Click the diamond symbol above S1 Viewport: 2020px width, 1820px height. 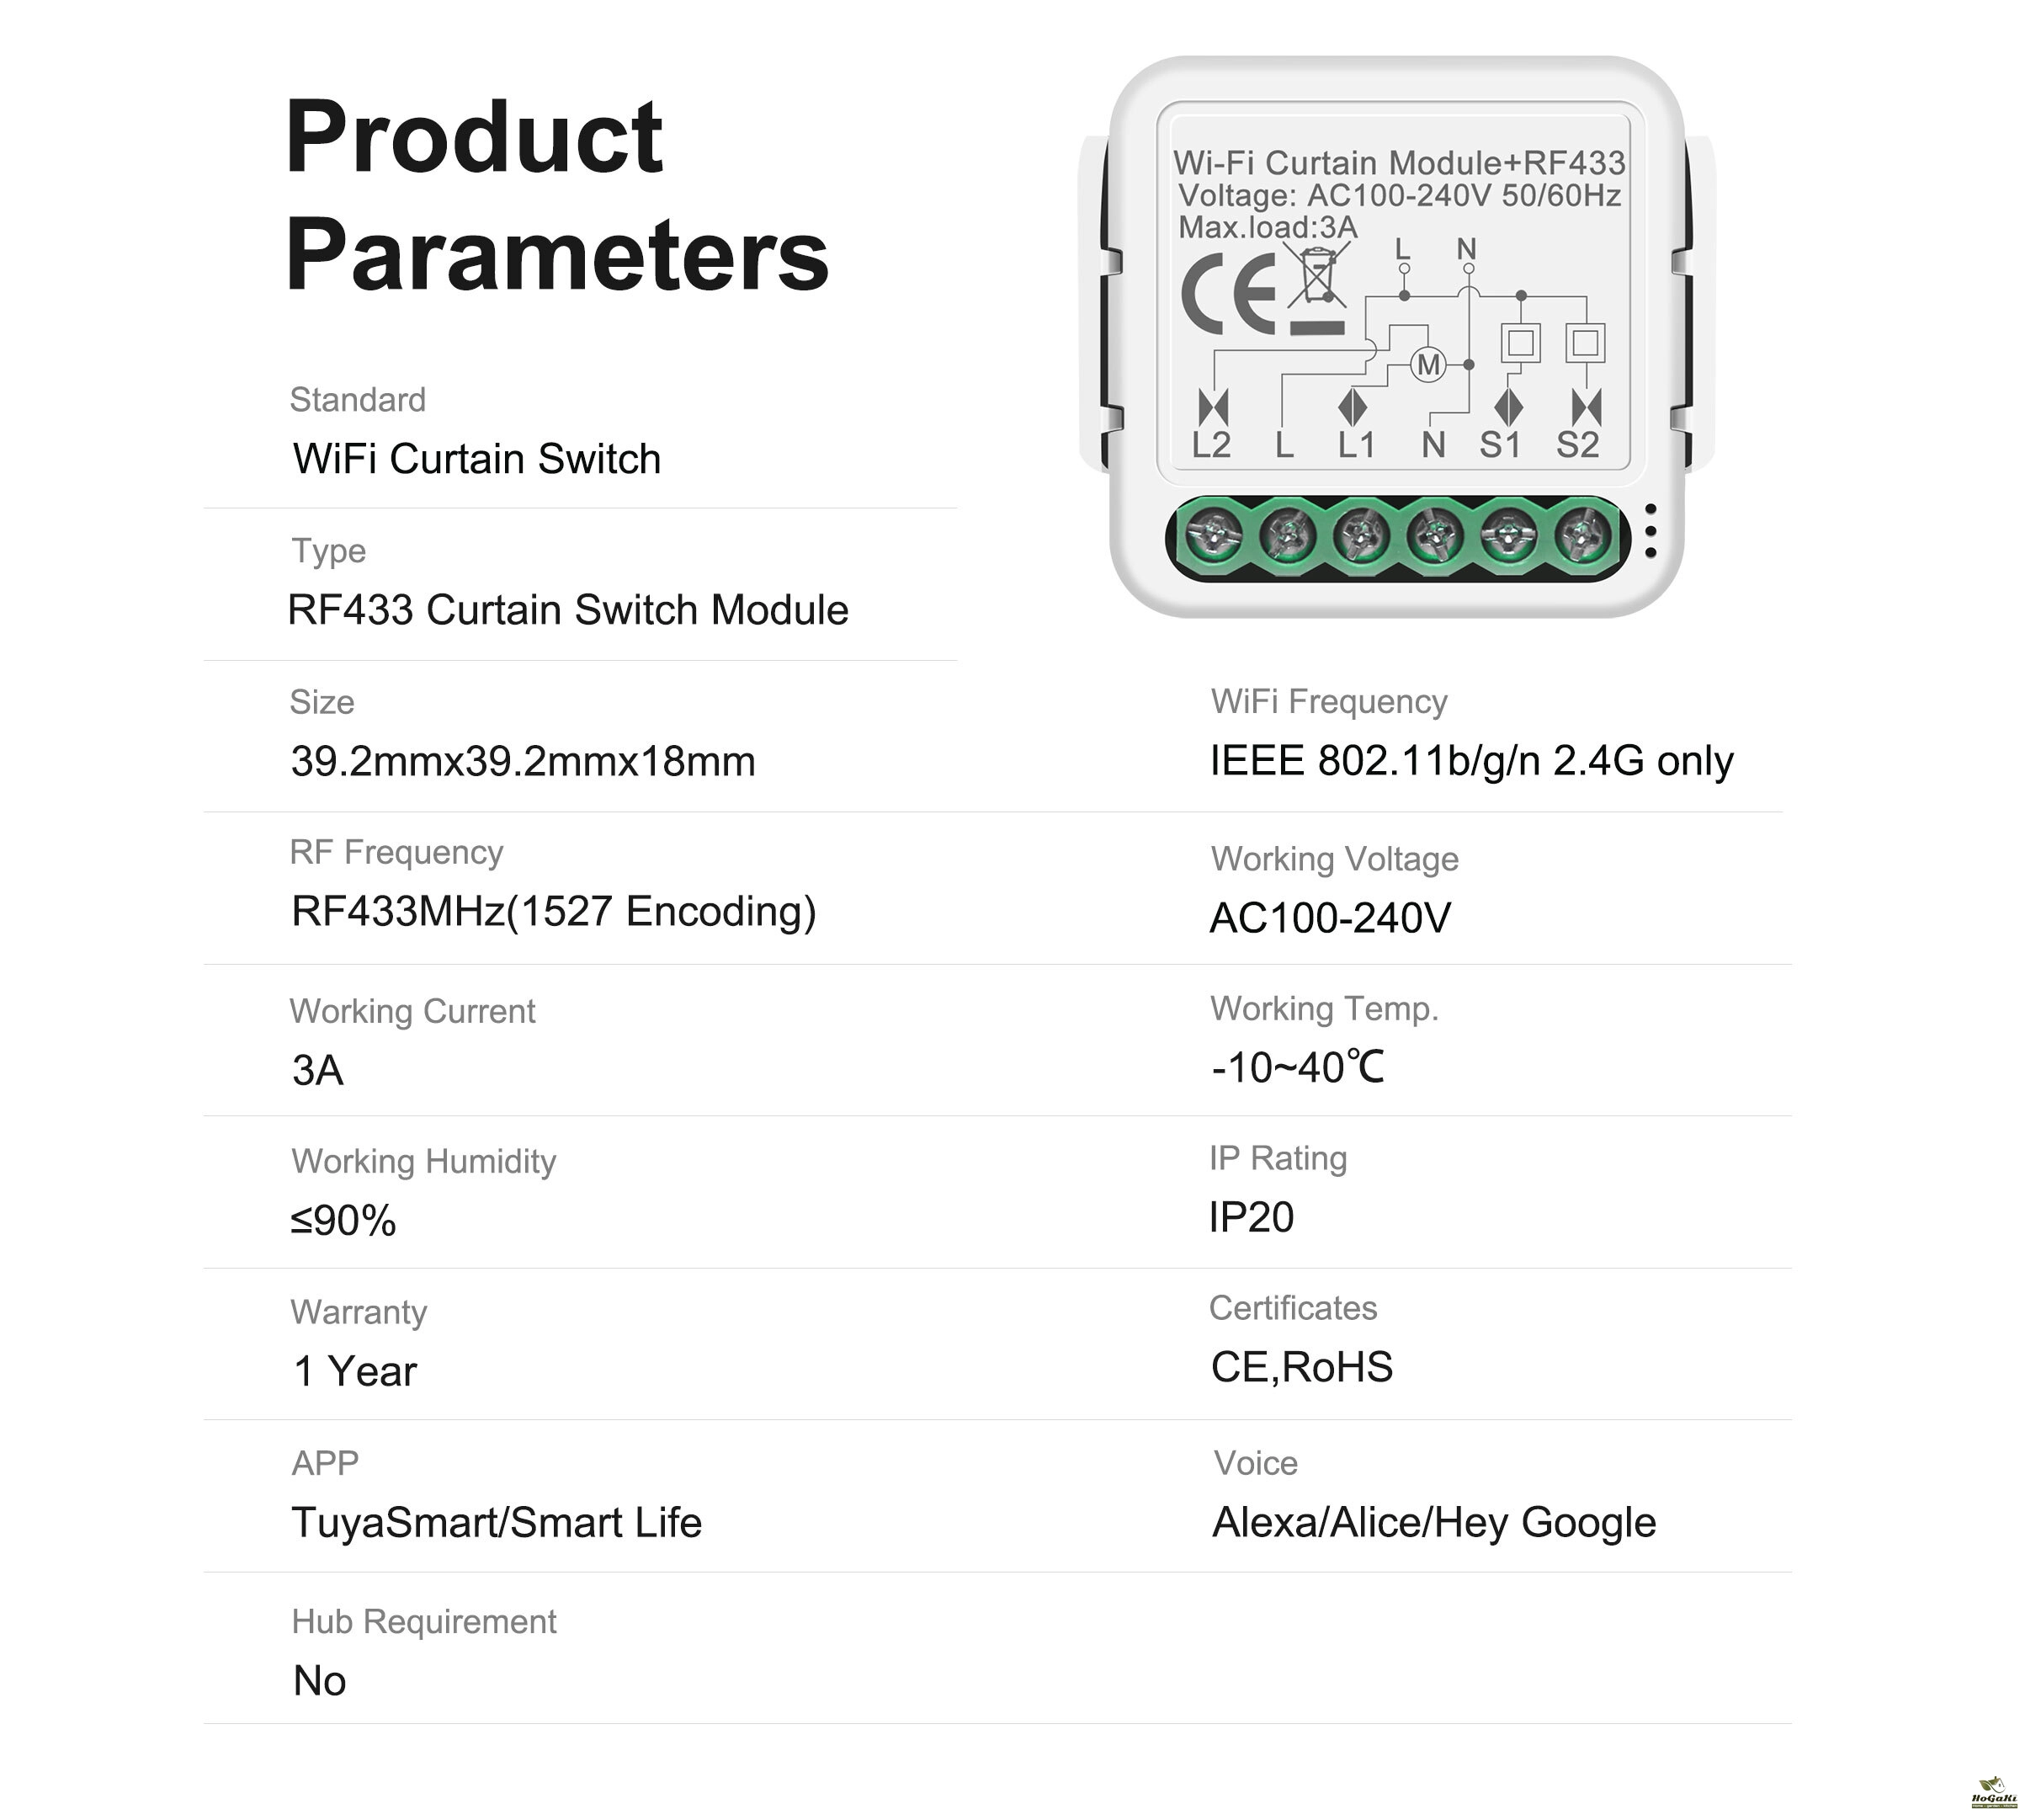pyautogui.click(x=1508, y=407)
